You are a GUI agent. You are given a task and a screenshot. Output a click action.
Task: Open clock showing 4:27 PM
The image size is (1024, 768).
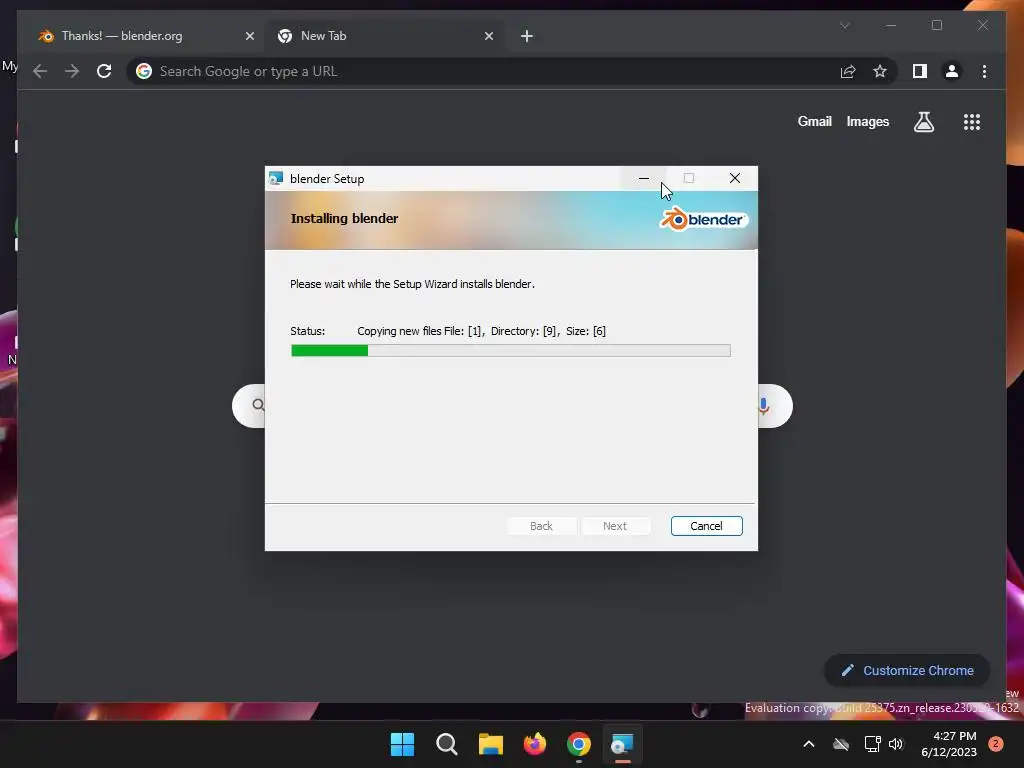(949, 744)
